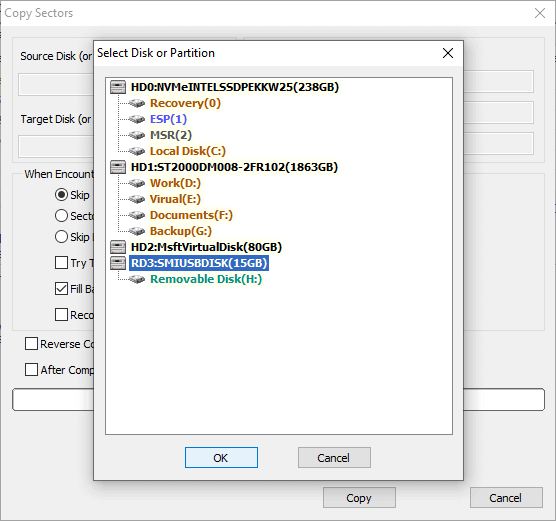The height and width of the screenshot is (521, 556).
Task: Select the Work(D:) partition
Action: [175, 183]
